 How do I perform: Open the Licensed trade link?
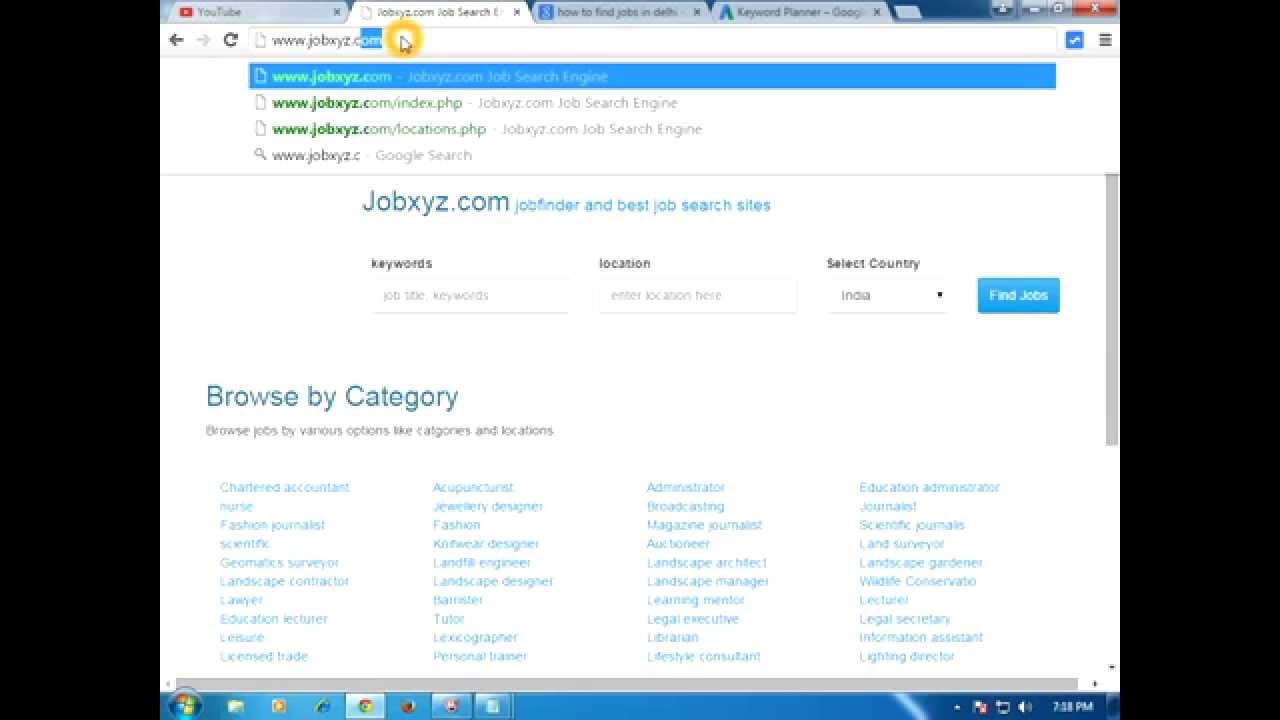264,657
